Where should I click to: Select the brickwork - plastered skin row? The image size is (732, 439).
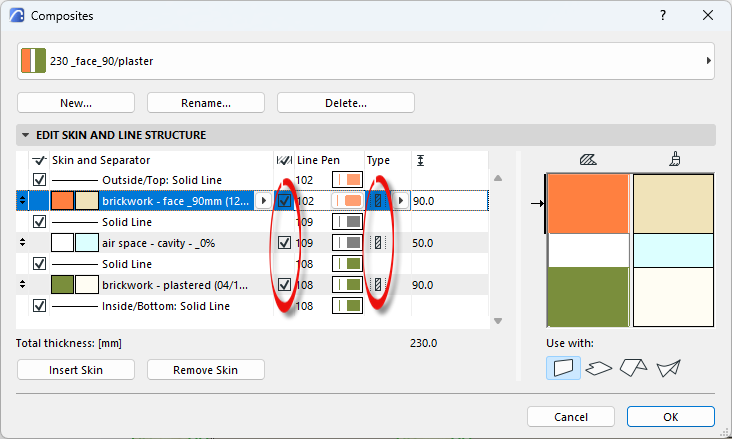[x=252, y=285]
